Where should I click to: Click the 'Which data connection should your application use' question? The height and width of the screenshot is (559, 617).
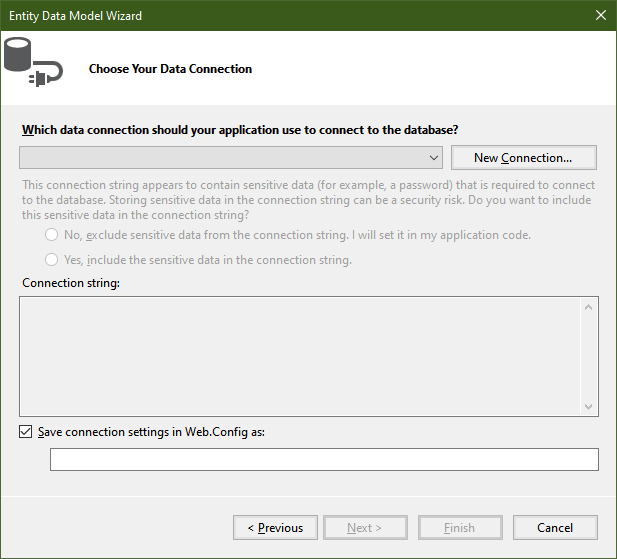240,130
